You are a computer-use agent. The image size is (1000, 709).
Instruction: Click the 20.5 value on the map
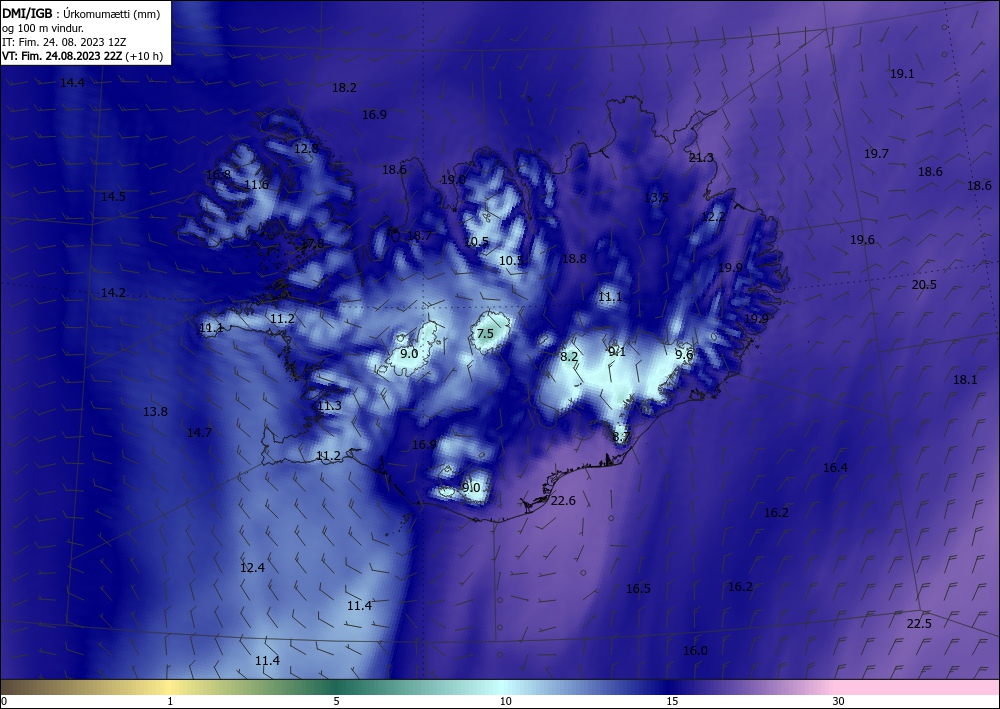click(x=923, y=285)
